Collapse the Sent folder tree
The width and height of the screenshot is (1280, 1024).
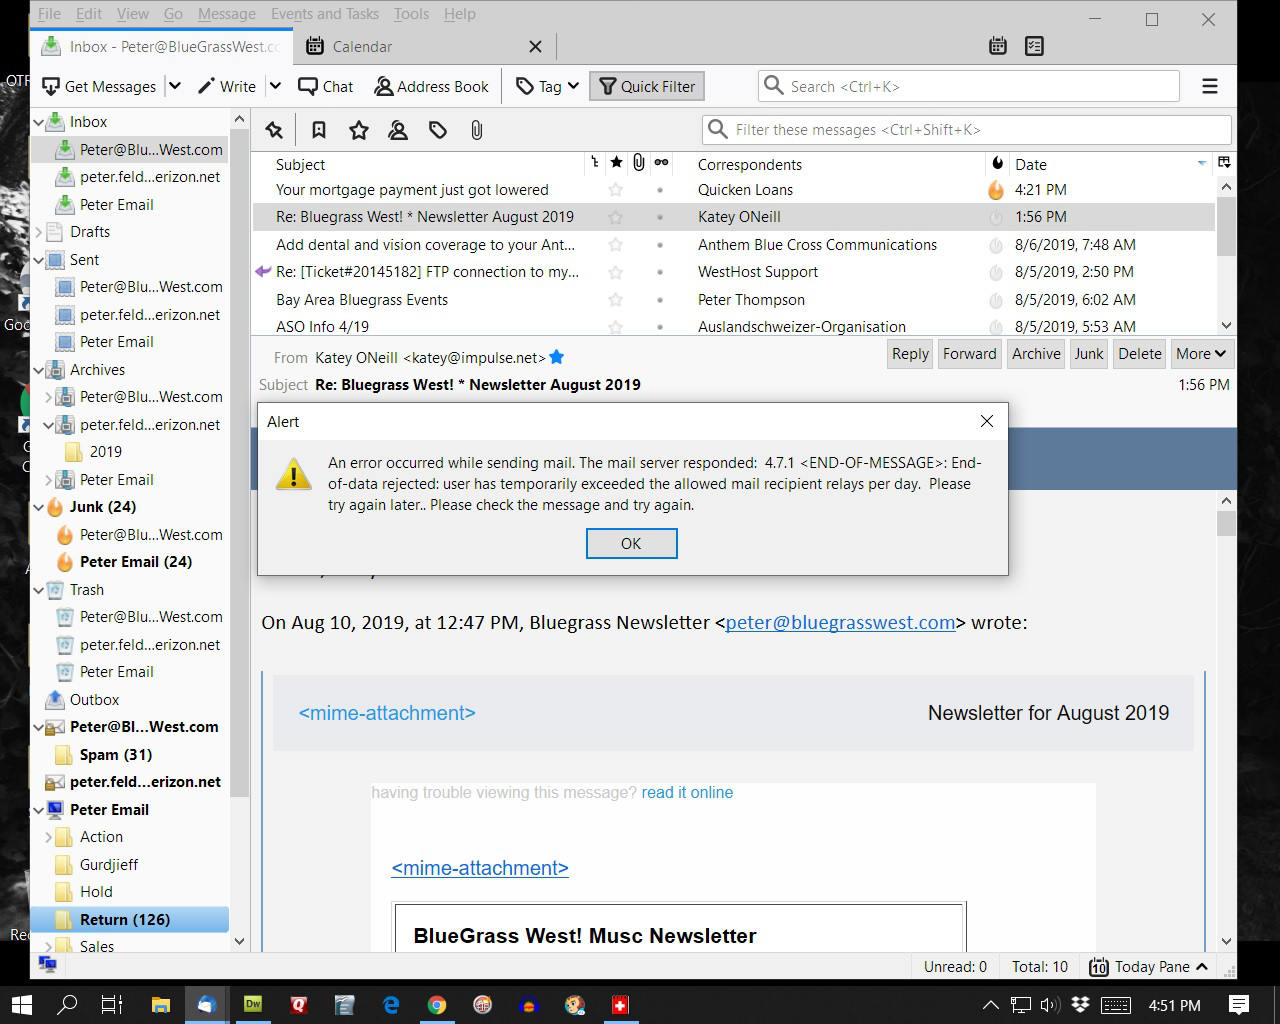39,260
